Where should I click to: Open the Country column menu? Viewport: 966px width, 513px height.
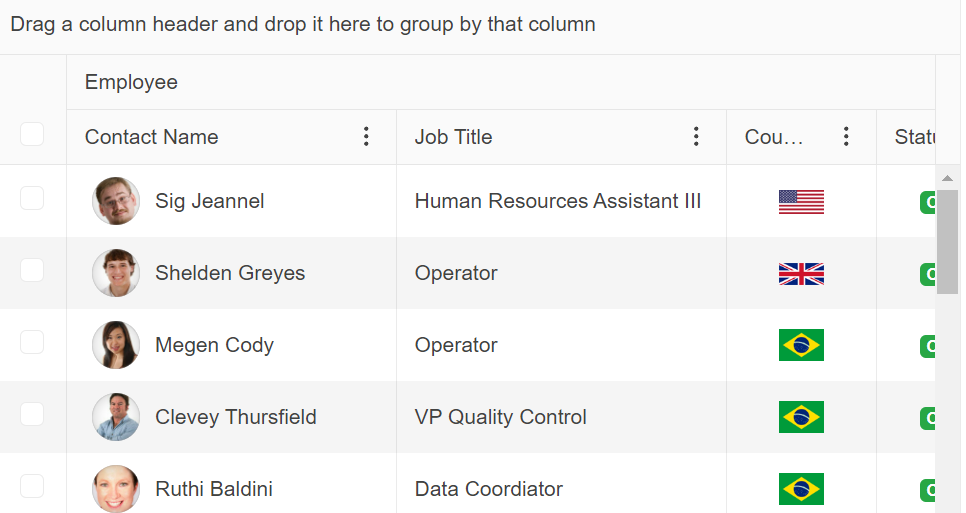click(x=847, y=137)
